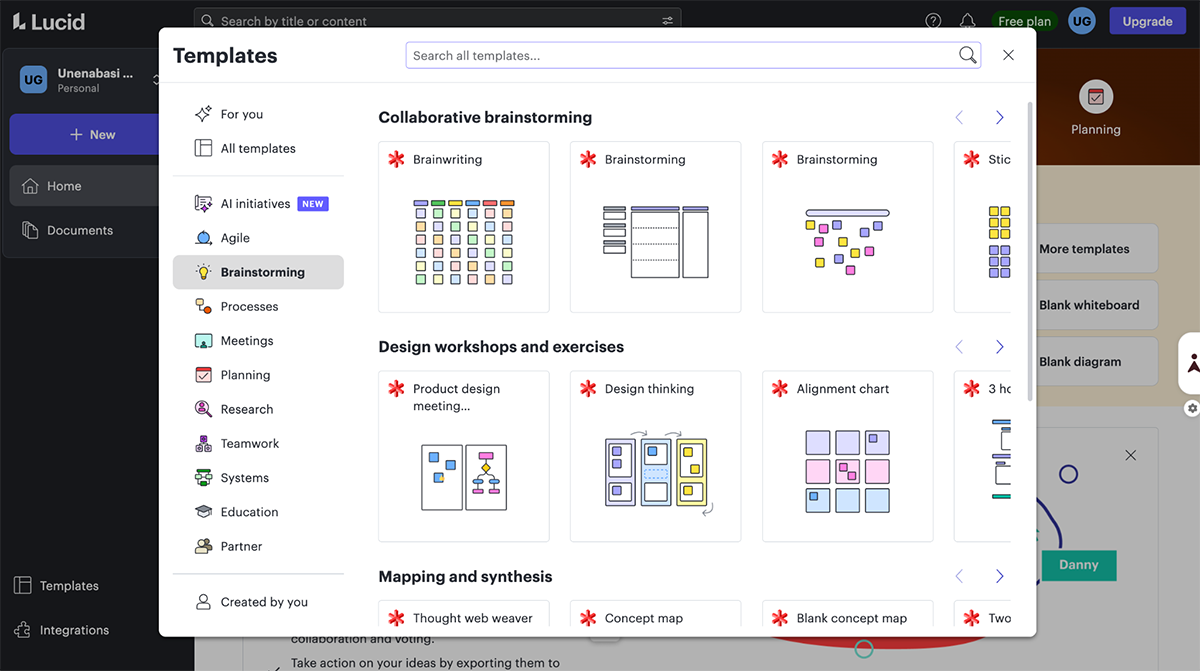
Task: Click the settings gear on the right edge
Action: tap(1191, 408)
